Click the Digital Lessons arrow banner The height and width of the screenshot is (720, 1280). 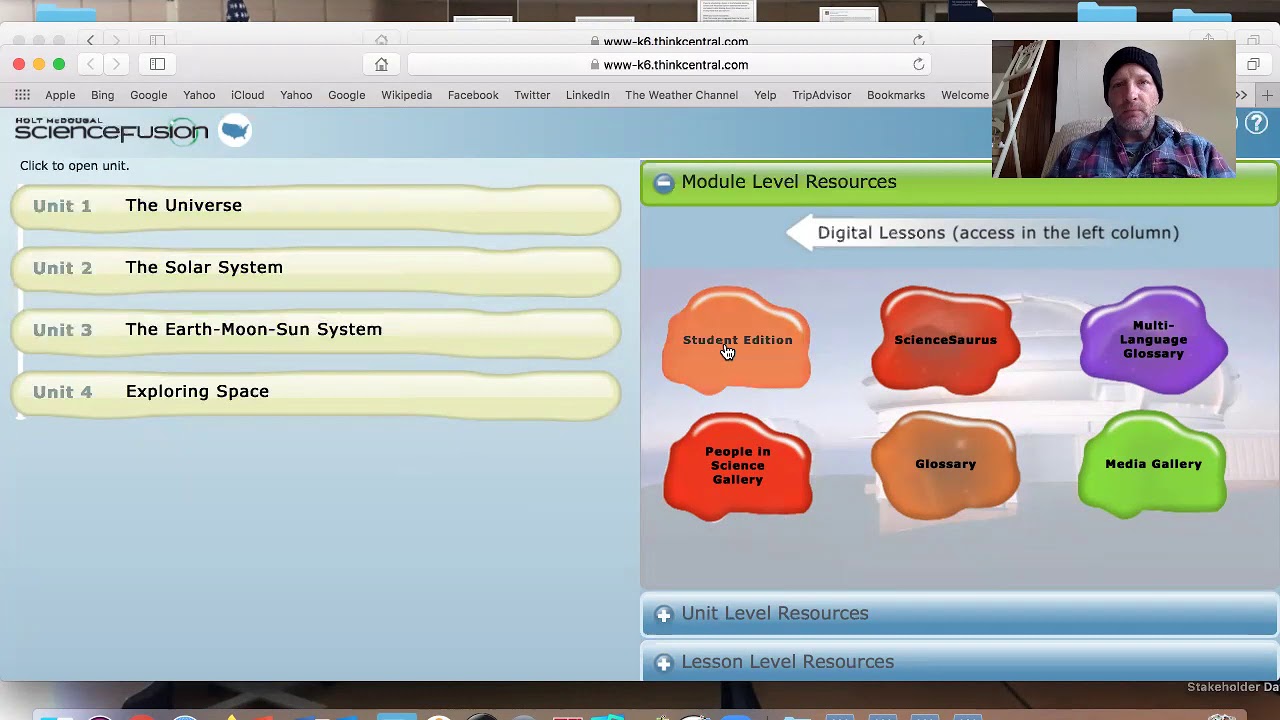point(985,233)
